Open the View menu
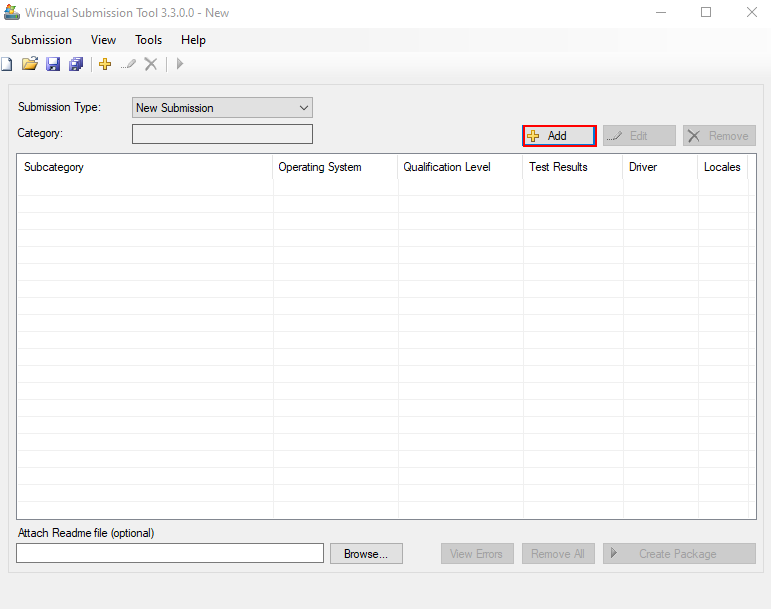The width and height of the screenshot is (771, 609). pos(103,40)
